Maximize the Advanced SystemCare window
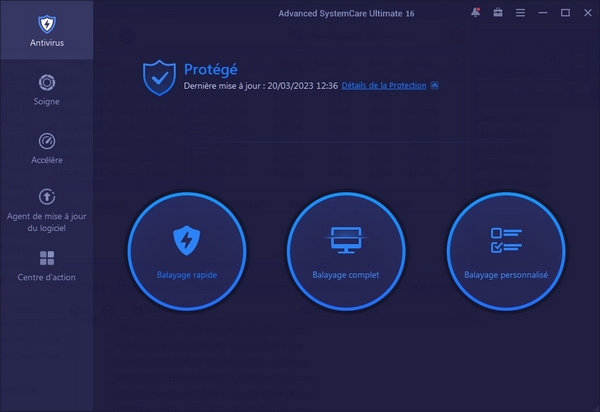The width and height of the screenshot is (600, 412). pos(565,13)
